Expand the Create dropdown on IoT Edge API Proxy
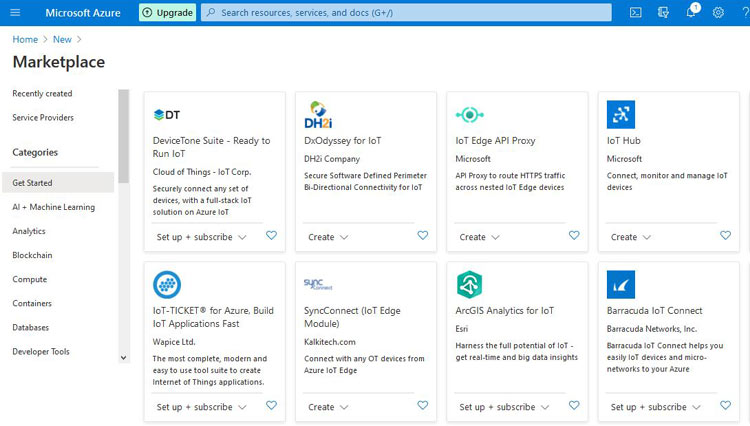The image size is (750, 426). 479,237
